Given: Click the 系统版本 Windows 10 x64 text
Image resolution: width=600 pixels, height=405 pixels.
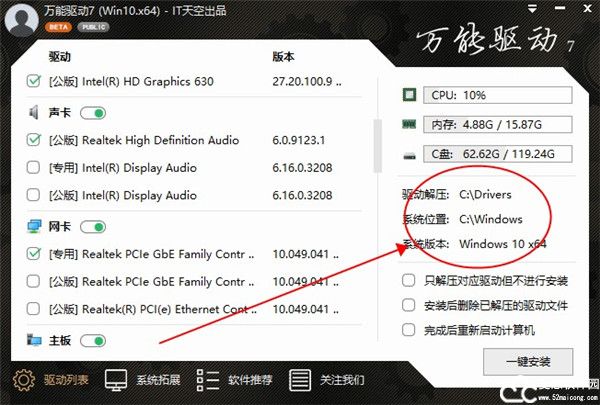Looking at the screenshot, I should [x=503, y=244].
